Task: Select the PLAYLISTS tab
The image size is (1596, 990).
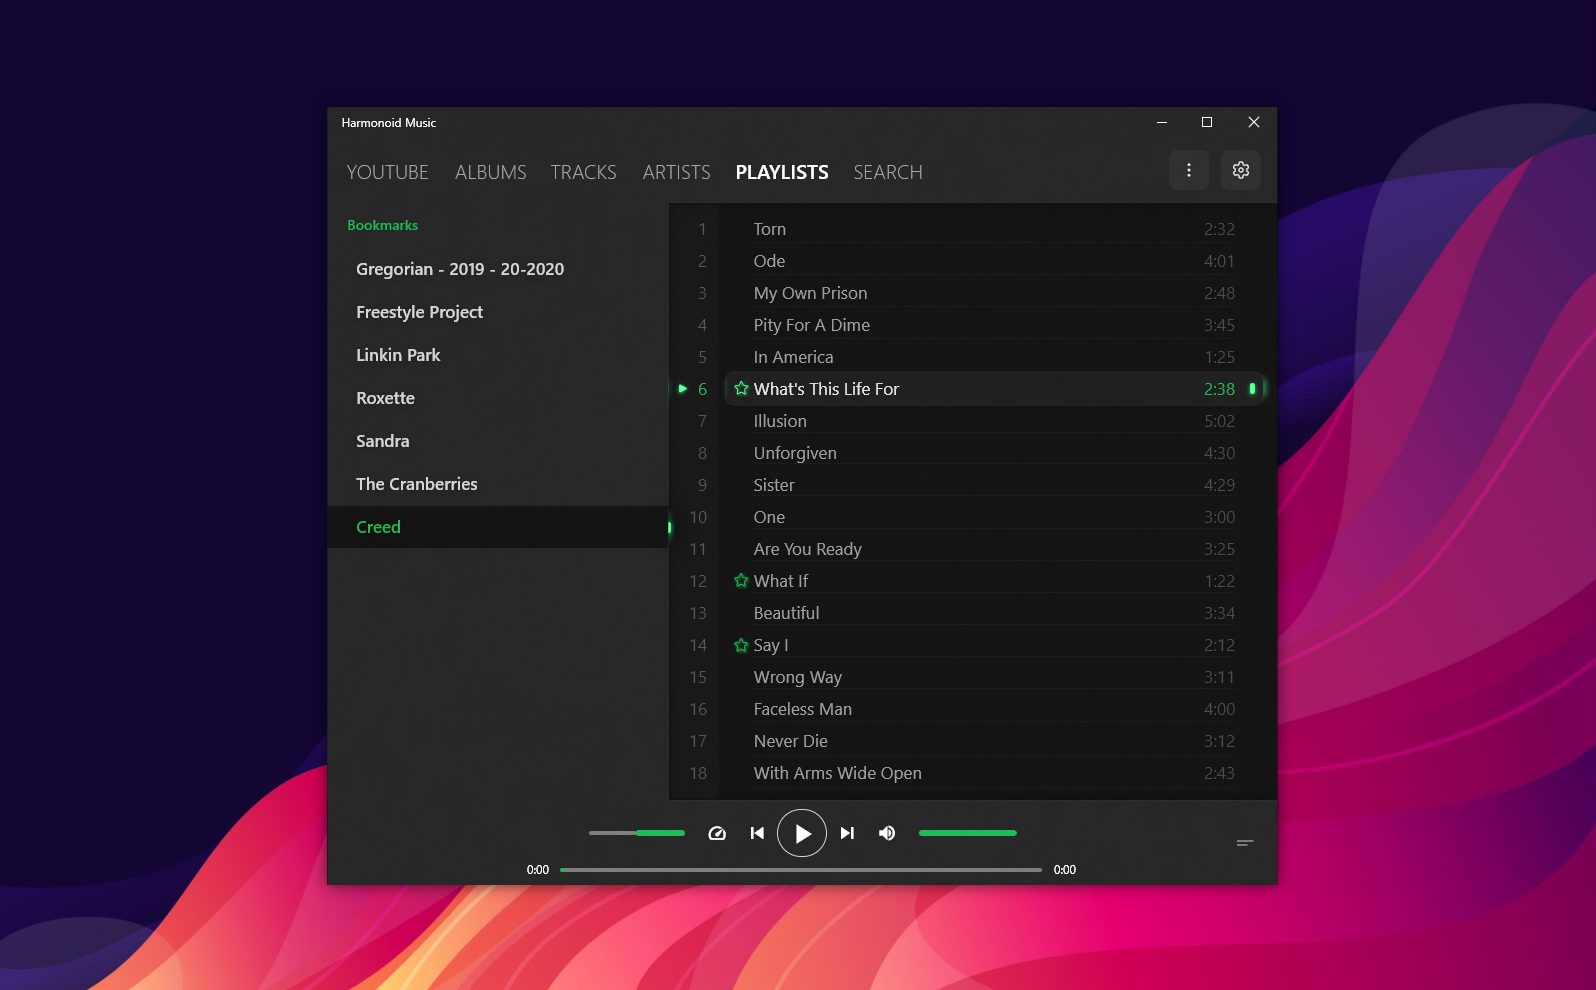Action: 781,172
